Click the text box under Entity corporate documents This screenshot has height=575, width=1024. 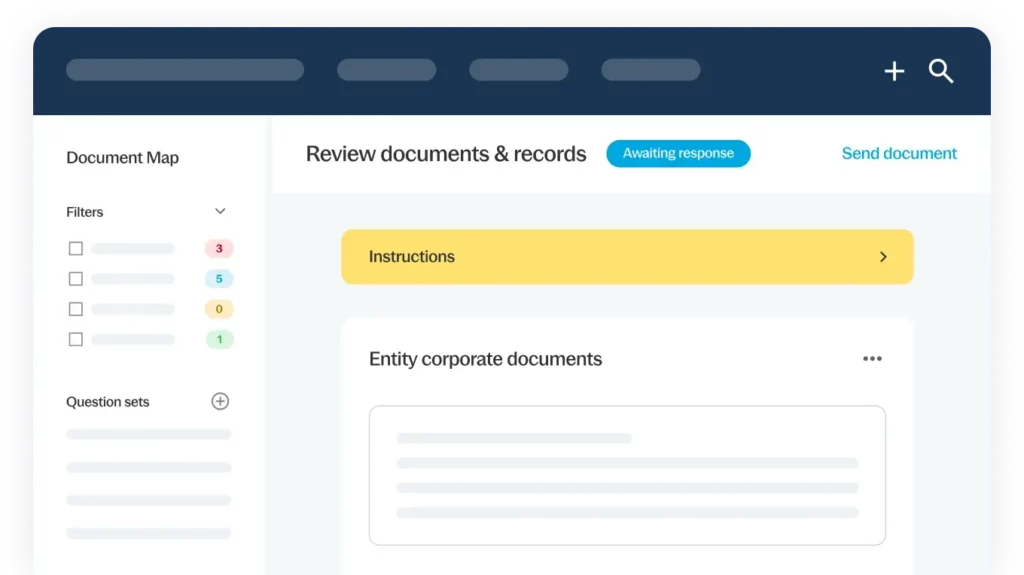point(627,475)
